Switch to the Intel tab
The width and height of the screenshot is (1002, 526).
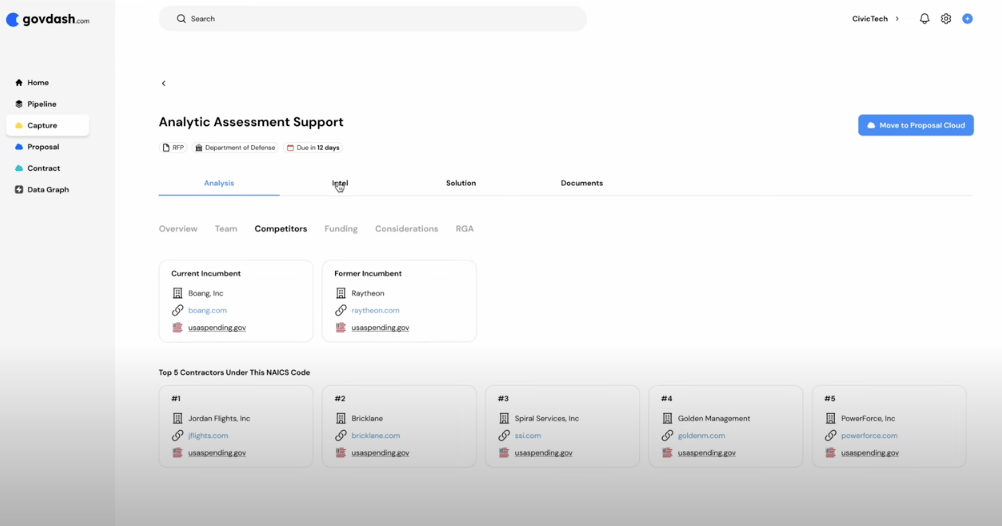(340, 183)
